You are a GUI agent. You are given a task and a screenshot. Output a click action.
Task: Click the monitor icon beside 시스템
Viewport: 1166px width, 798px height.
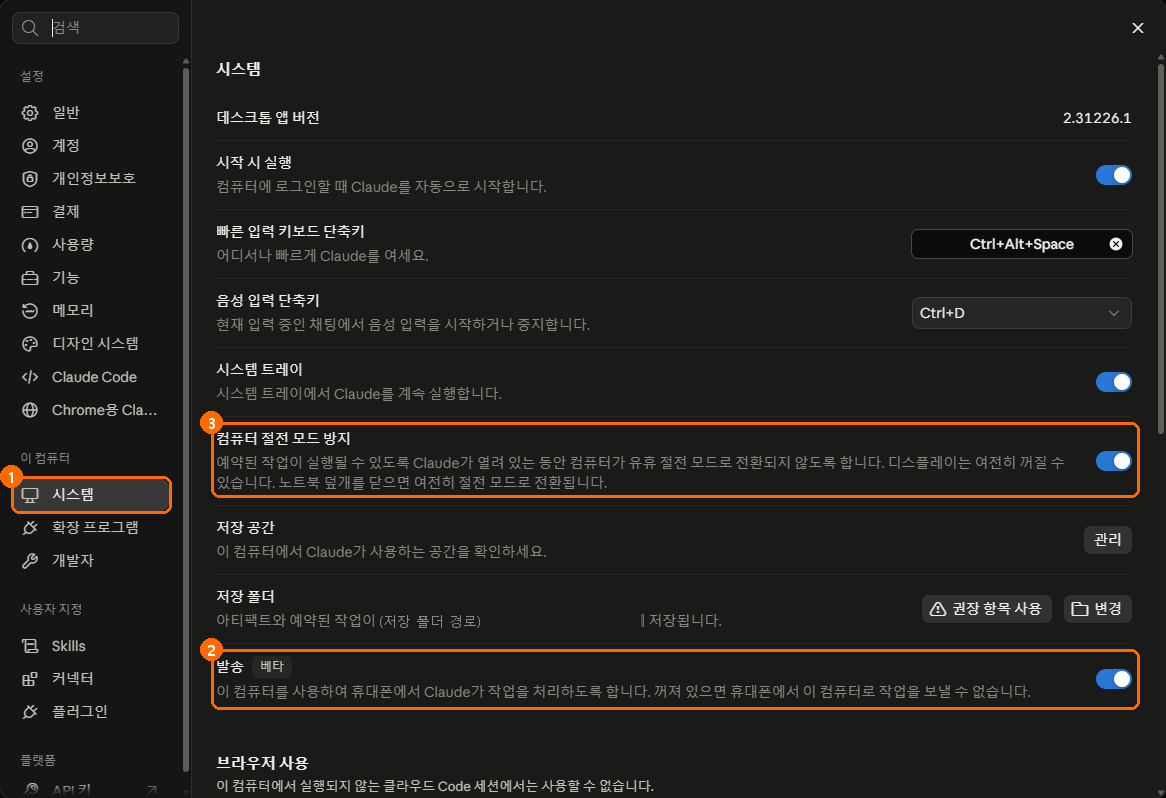click(x=30, y=495)
